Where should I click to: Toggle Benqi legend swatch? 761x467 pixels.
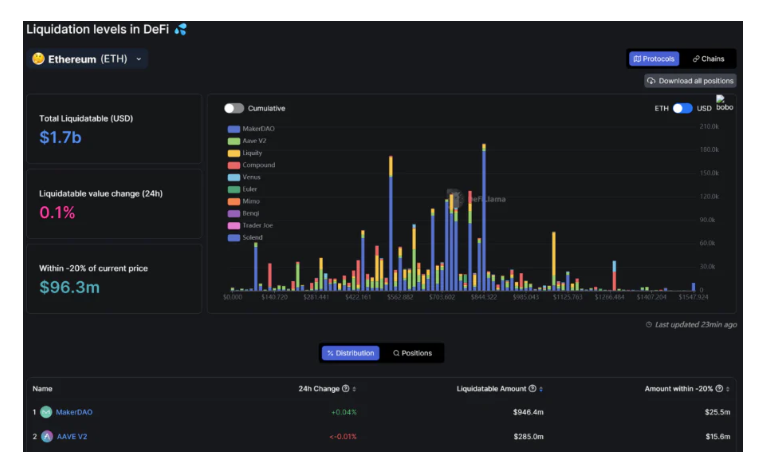[x=234, y=214]
